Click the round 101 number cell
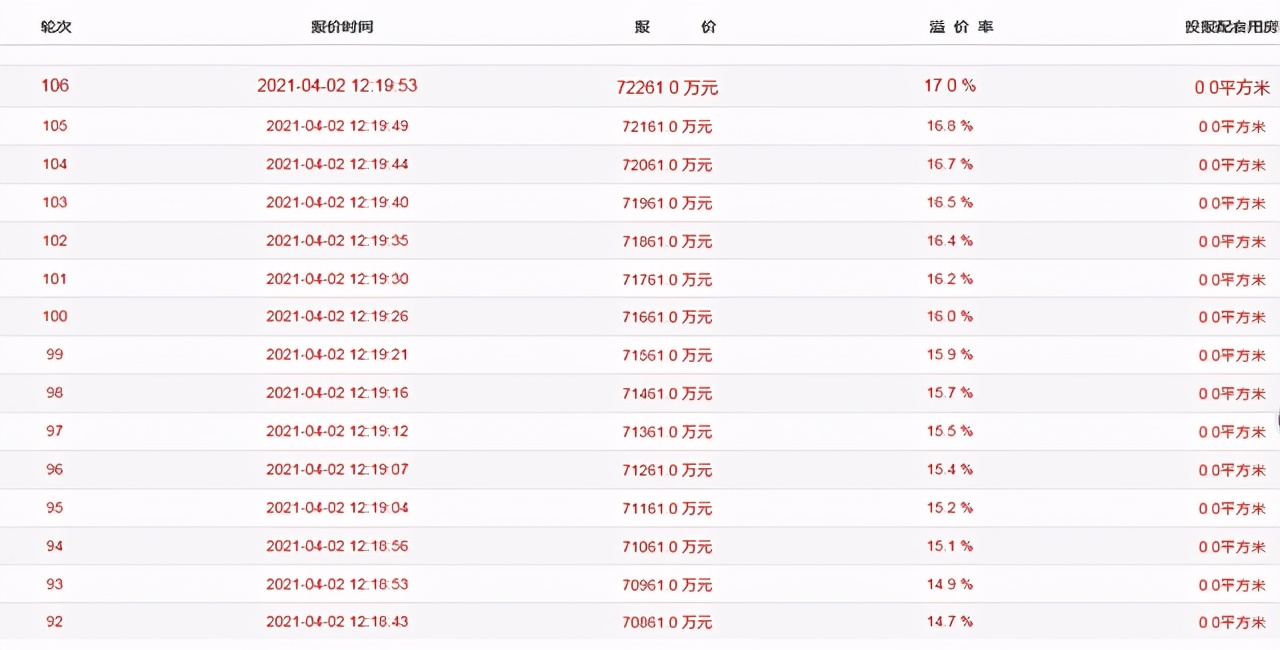This screenshot has height=650, width=1280. pyautogui.click(x=55, y=279)
